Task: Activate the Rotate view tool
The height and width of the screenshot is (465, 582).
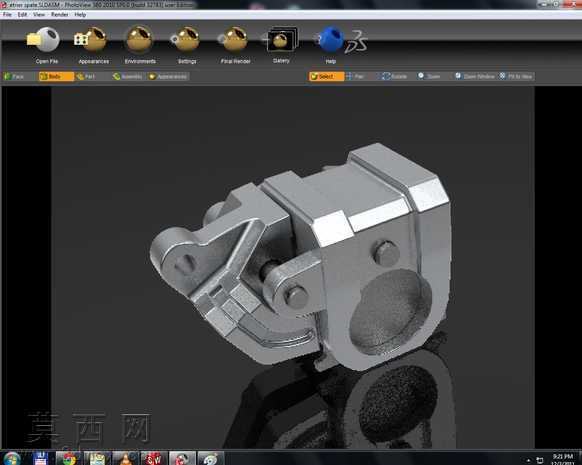Action: point(395,76)
